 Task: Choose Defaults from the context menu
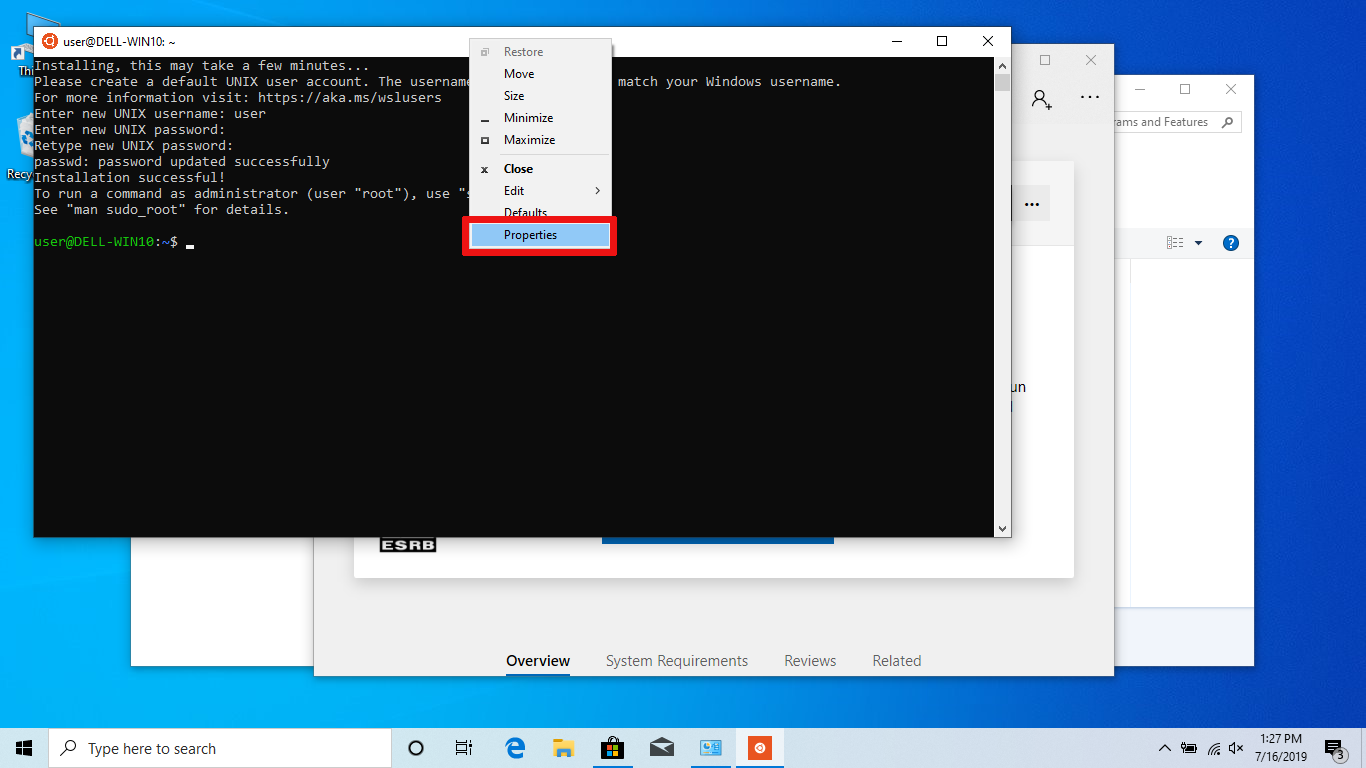526,212
